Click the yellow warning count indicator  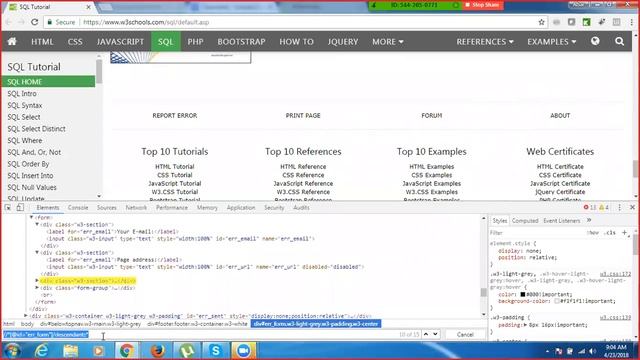click(x=604, y=207)
